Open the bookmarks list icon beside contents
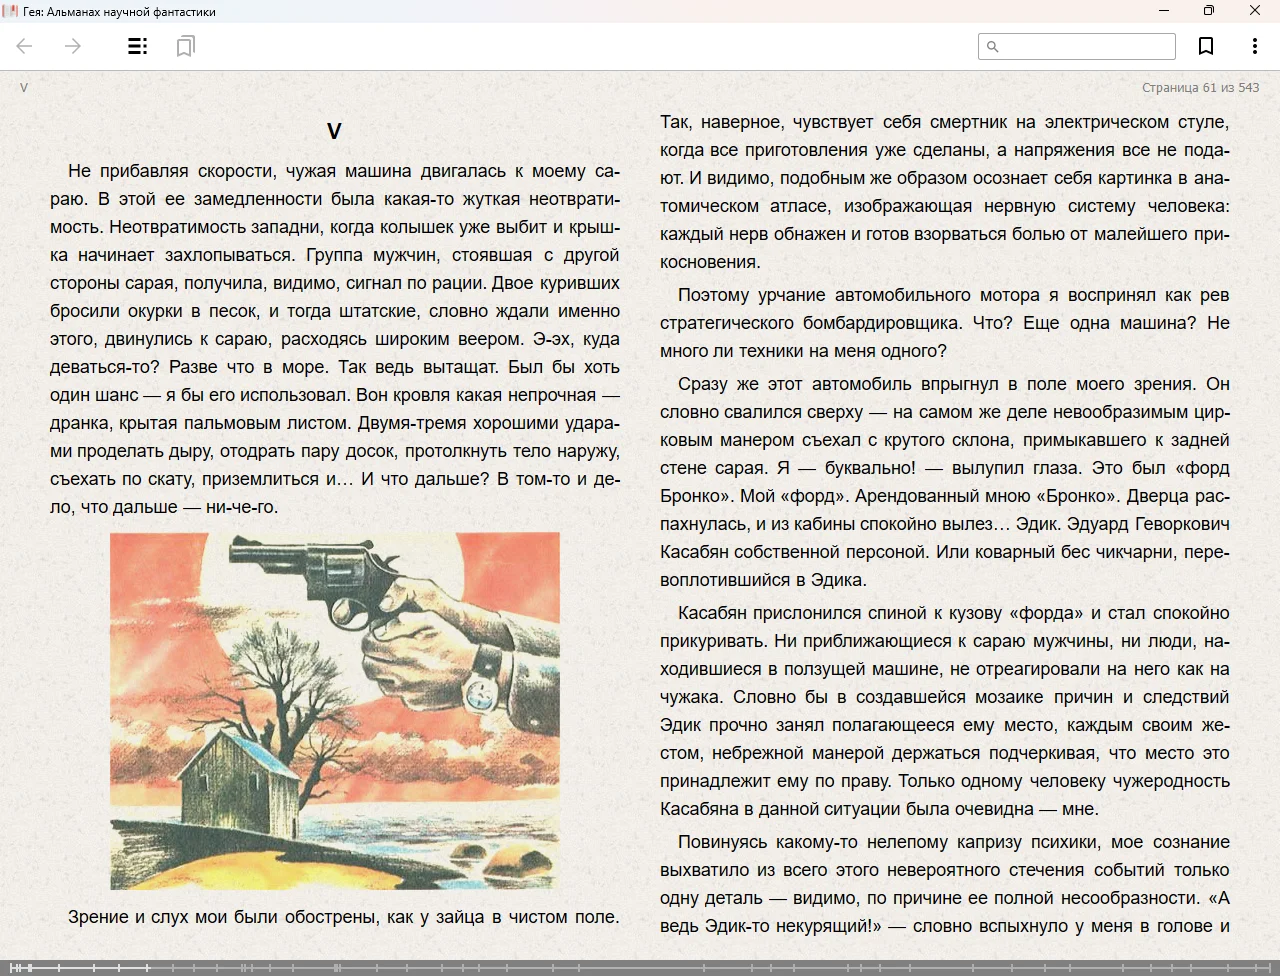The width and height of the screenshot is (1280, 976). [186, 46]
